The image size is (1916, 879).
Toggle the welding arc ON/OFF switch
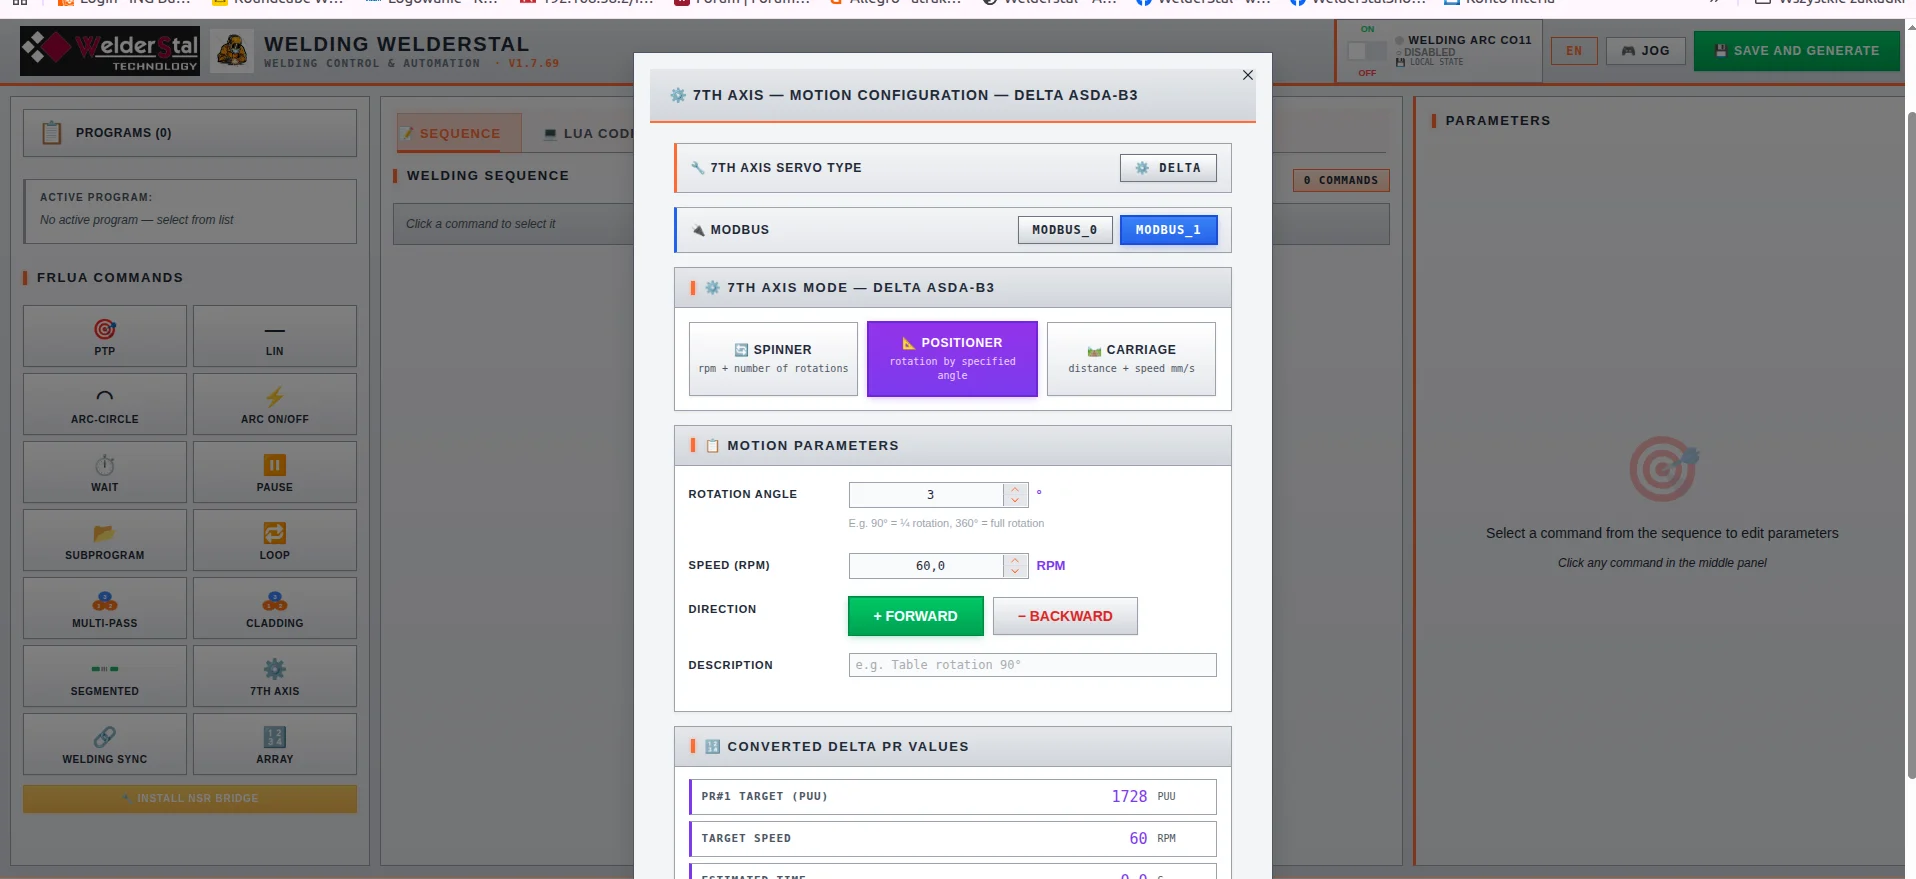(1366, 51)
